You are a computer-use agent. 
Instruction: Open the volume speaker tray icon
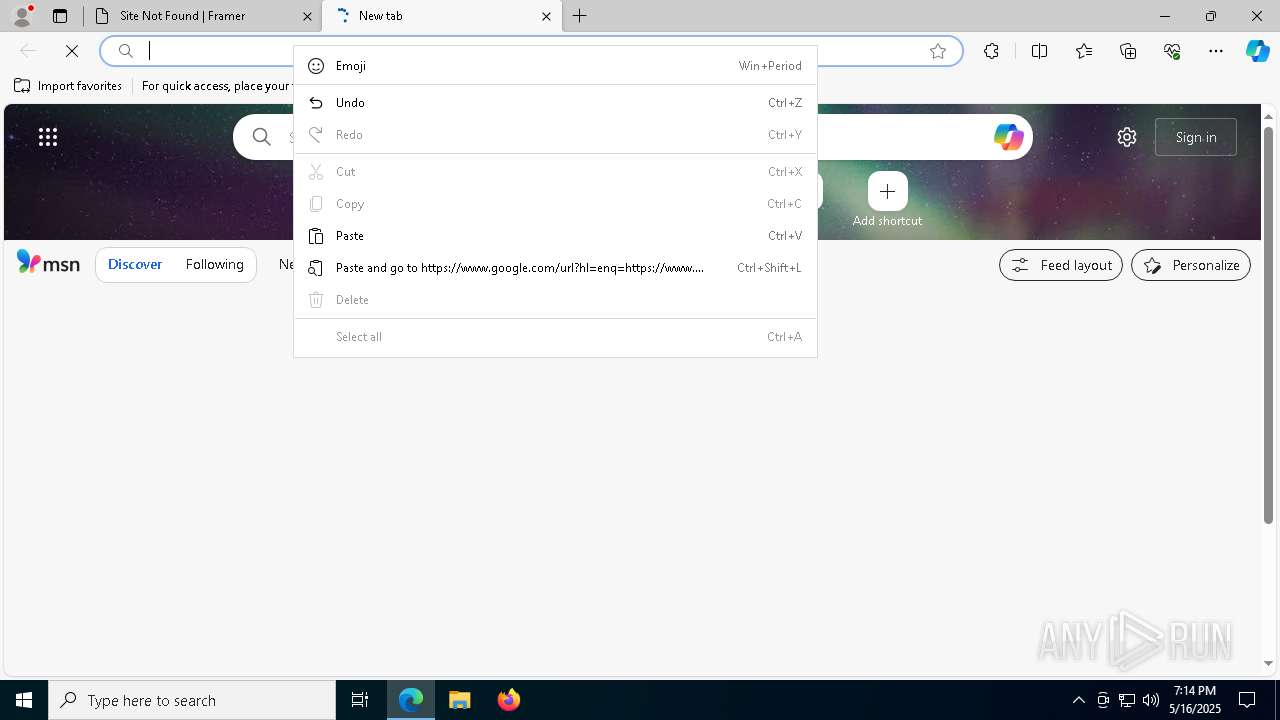[x=1151, y=700]
